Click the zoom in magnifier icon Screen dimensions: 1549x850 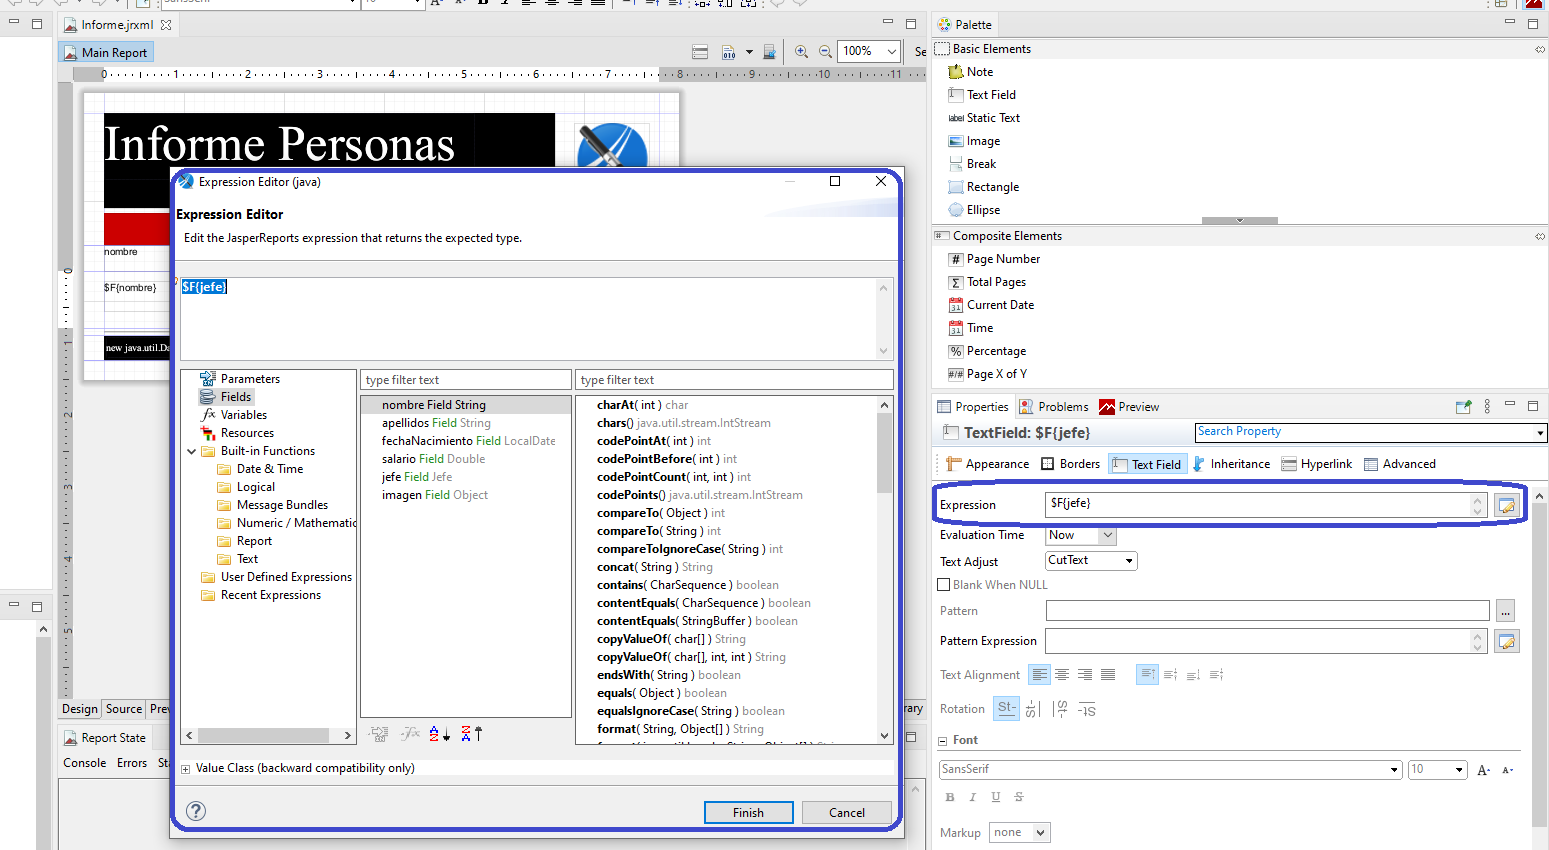pyautogui.click(x=801, y=52)
